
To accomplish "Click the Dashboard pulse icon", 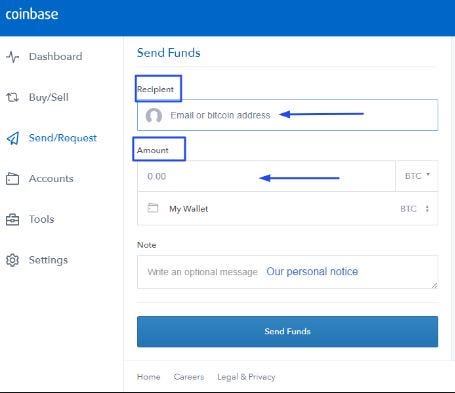I will coord(13,57).
